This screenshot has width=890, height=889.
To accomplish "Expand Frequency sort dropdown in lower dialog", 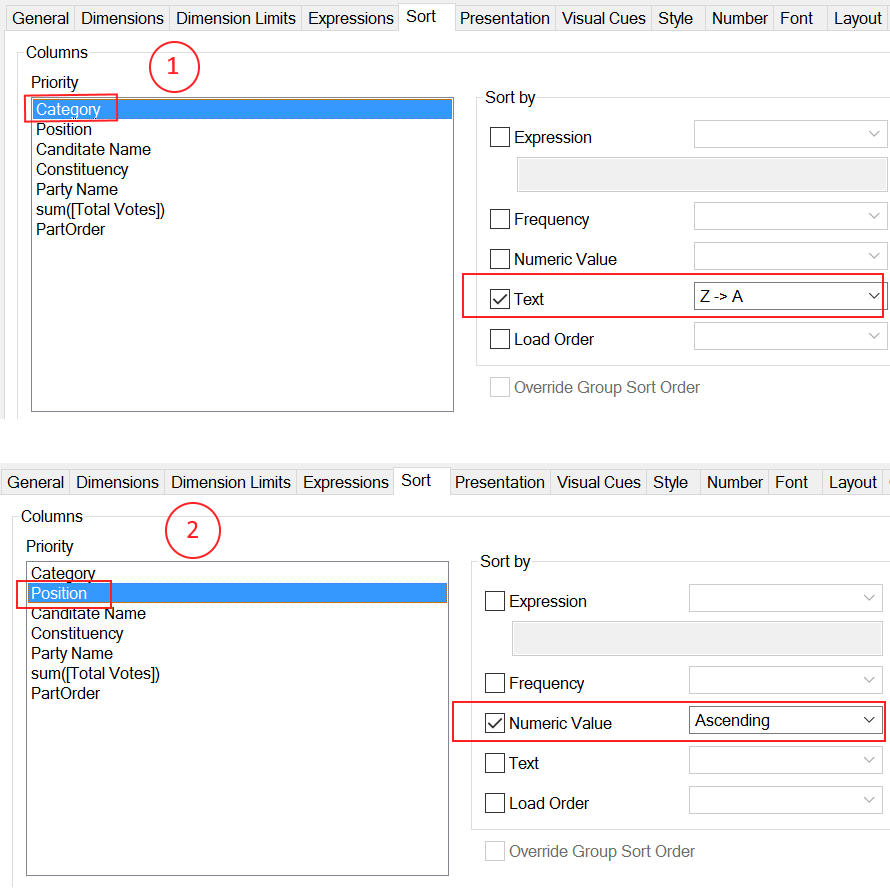I will point(784,683).
